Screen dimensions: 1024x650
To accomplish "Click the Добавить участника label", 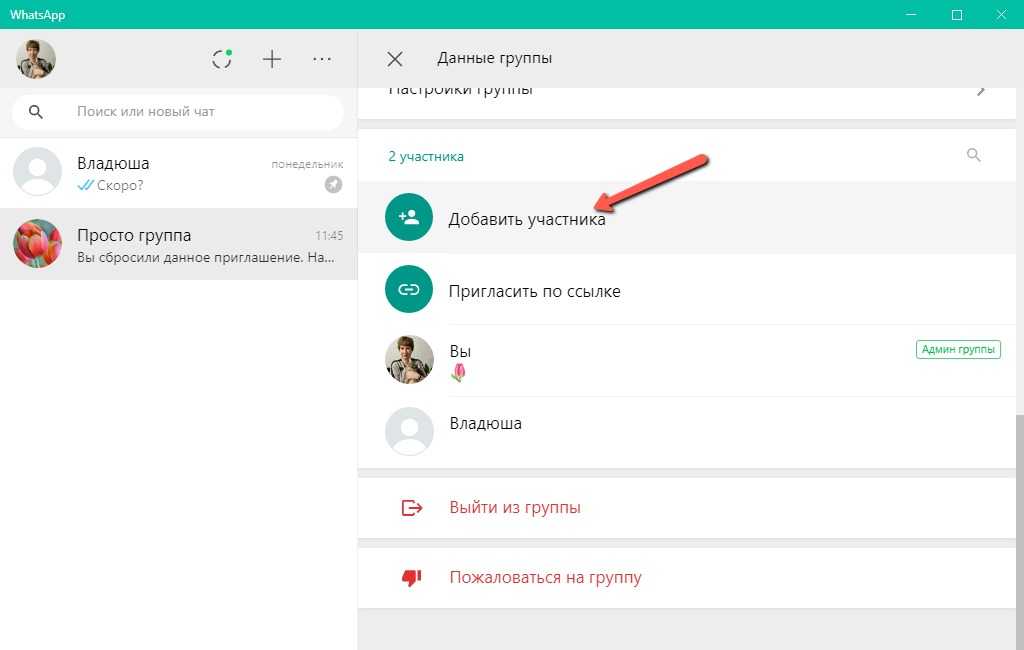I will 527,220.
